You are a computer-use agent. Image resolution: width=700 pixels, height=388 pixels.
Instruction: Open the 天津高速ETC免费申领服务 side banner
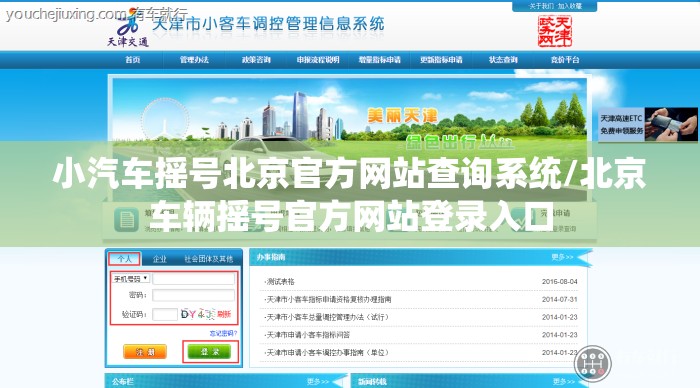(x=648, y=125)
